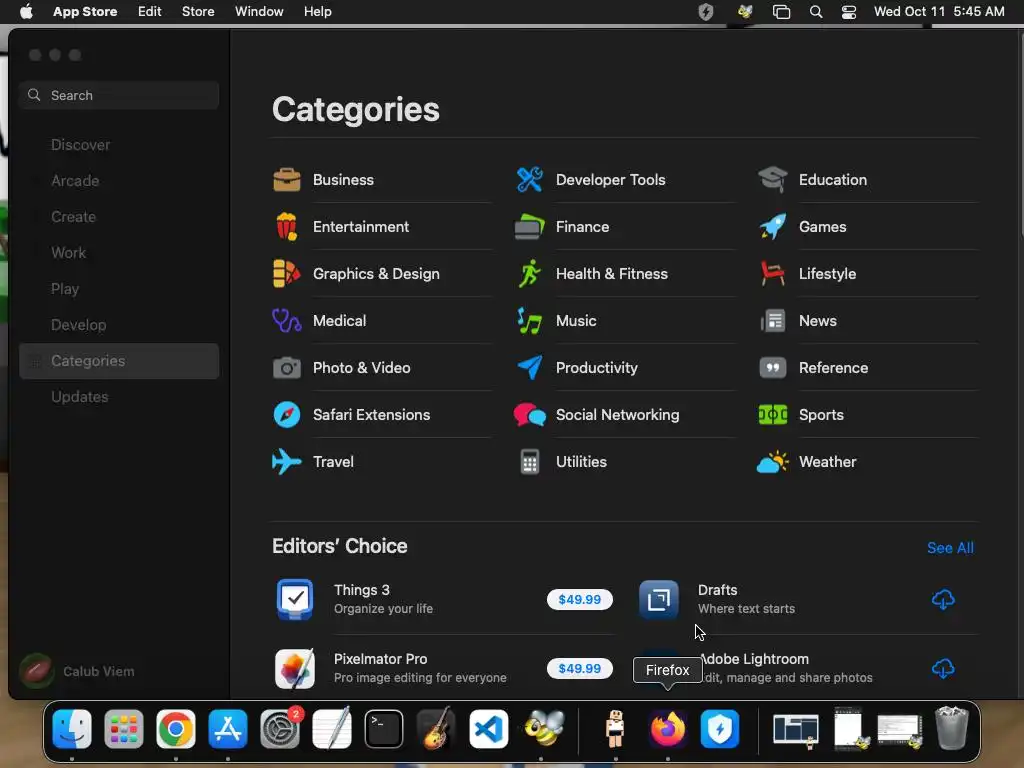Download Drafts via its cloud icon
The width and height of the screenshot is (1024, 768).
point(943,600)
